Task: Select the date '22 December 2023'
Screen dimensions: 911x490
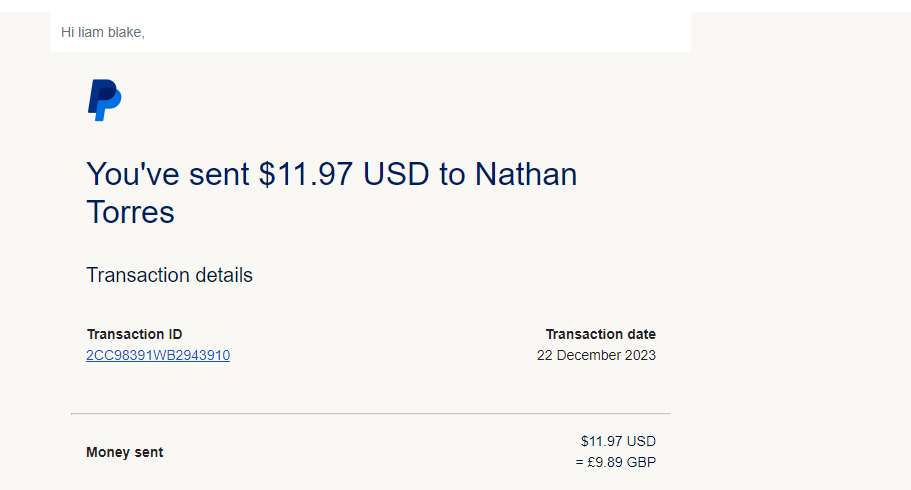Action: (x=596, y=355)
